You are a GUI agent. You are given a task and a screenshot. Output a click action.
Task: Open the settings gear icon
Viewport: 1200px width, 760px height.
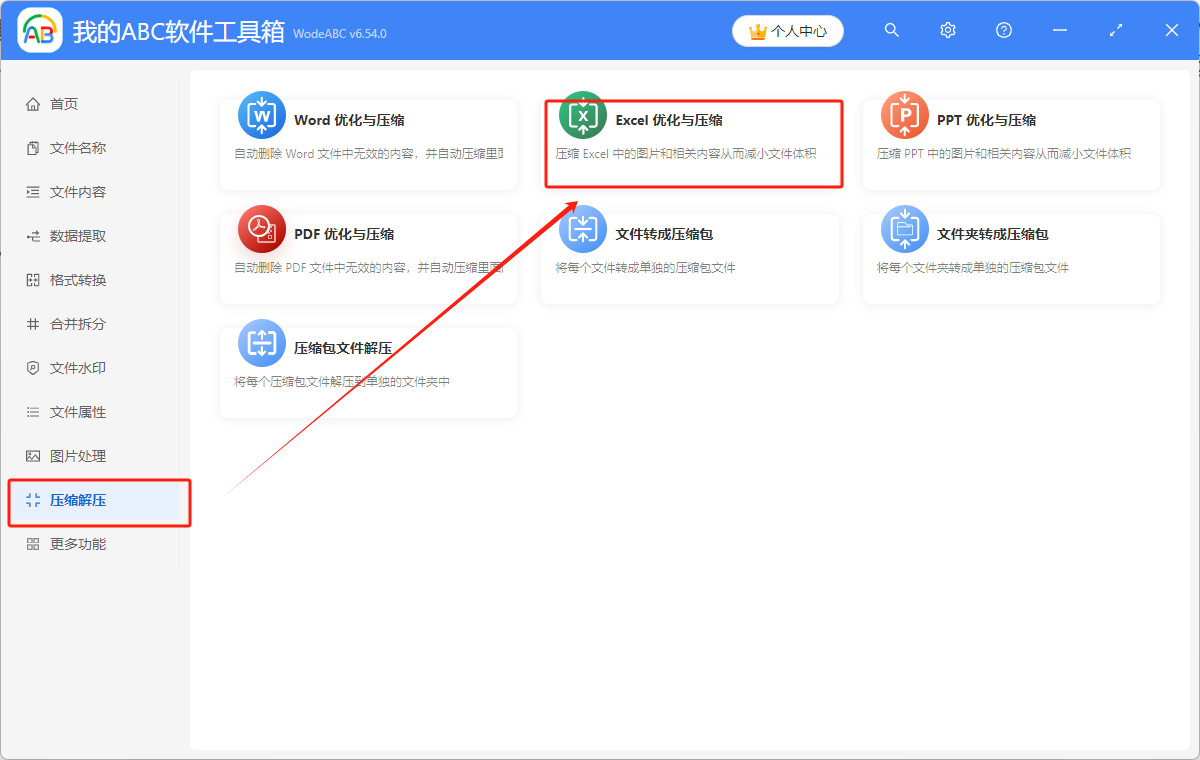click(948, 31)
